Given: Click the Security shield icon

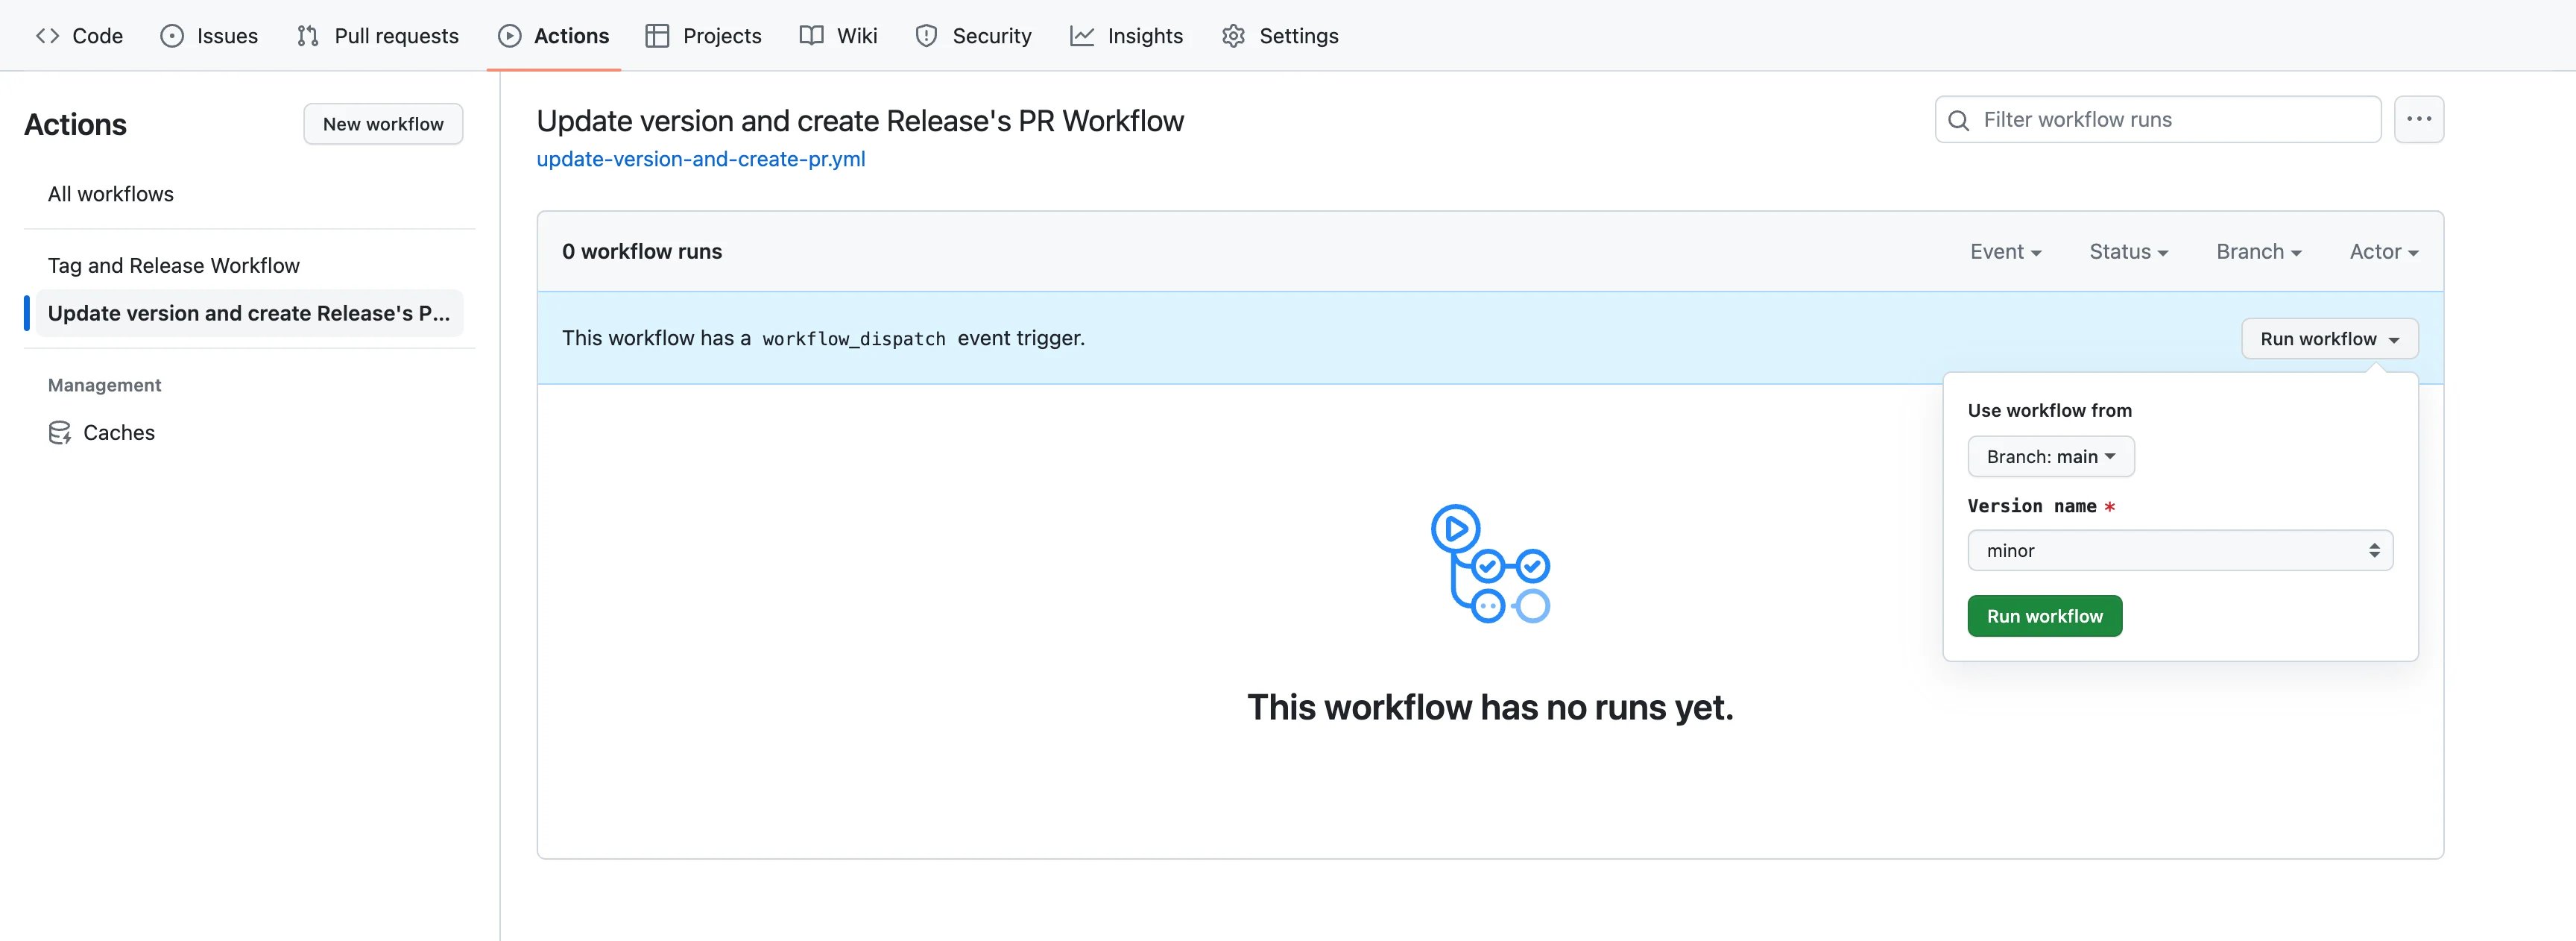Looking at the screenshot, I should tap(926, 36).
